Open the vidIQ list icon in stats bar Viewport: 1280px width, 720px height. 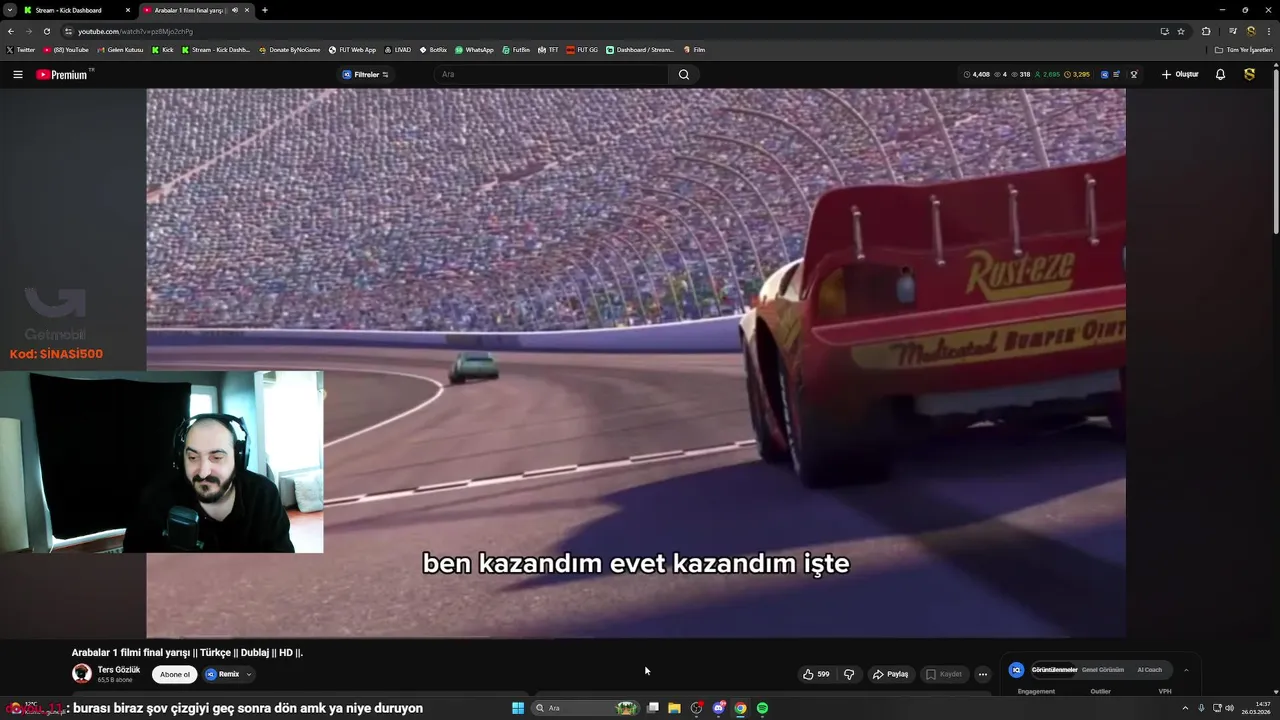(x=1117, y=74)
